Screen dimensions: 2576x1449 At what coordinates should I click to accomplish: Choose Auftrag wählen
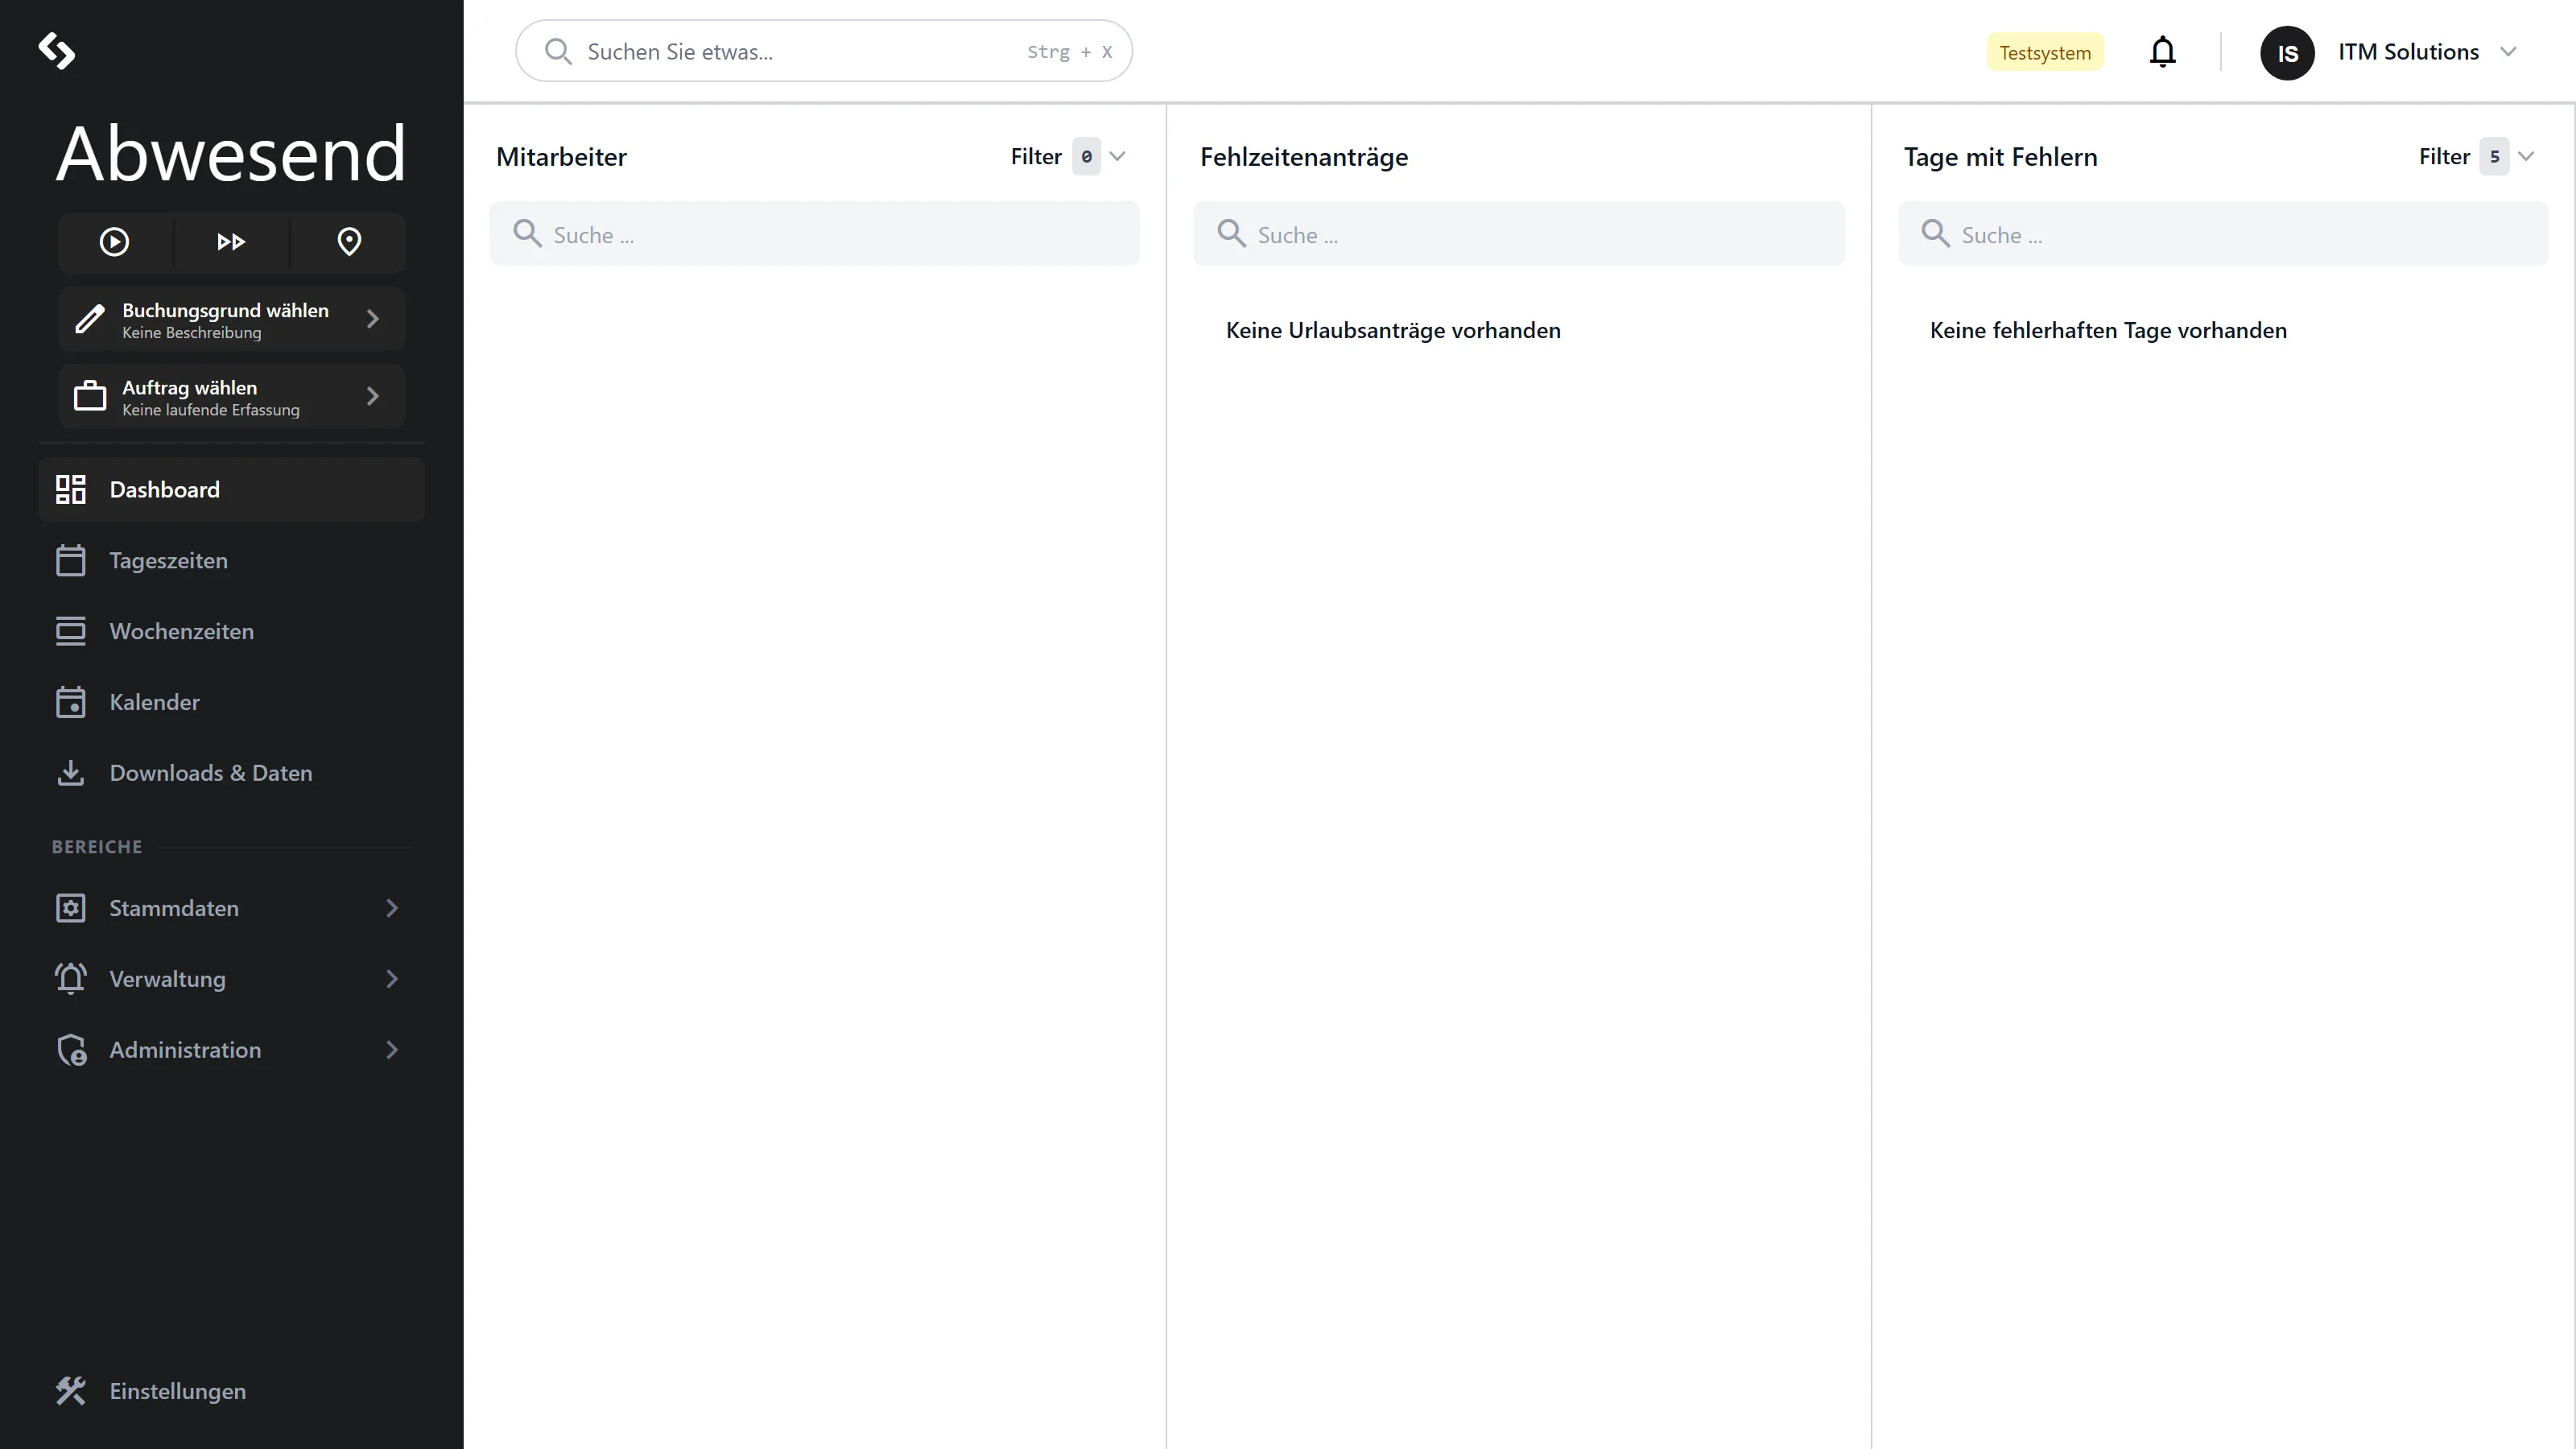[x=231, y=397]
